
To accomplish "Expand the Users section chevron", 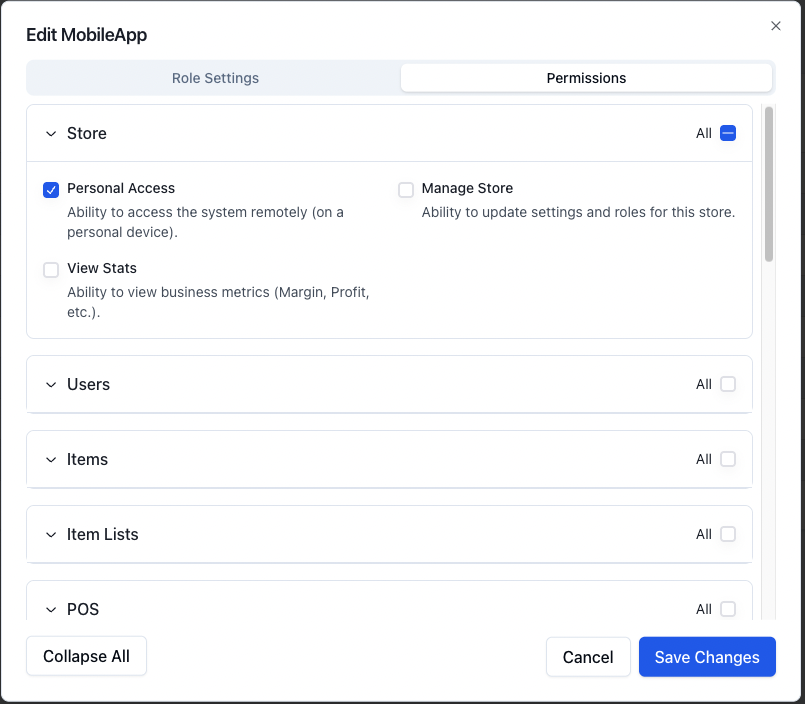I will coord(51,385).
